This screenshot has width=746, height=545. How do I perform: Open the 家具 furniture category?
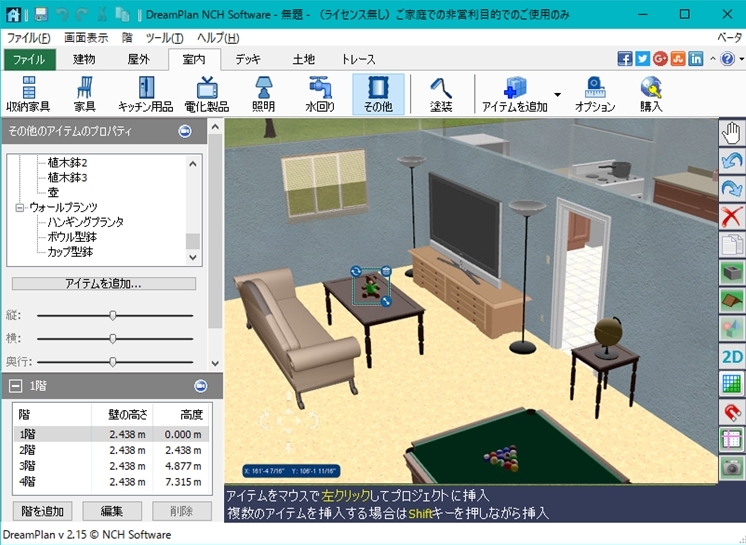point(85,94)
